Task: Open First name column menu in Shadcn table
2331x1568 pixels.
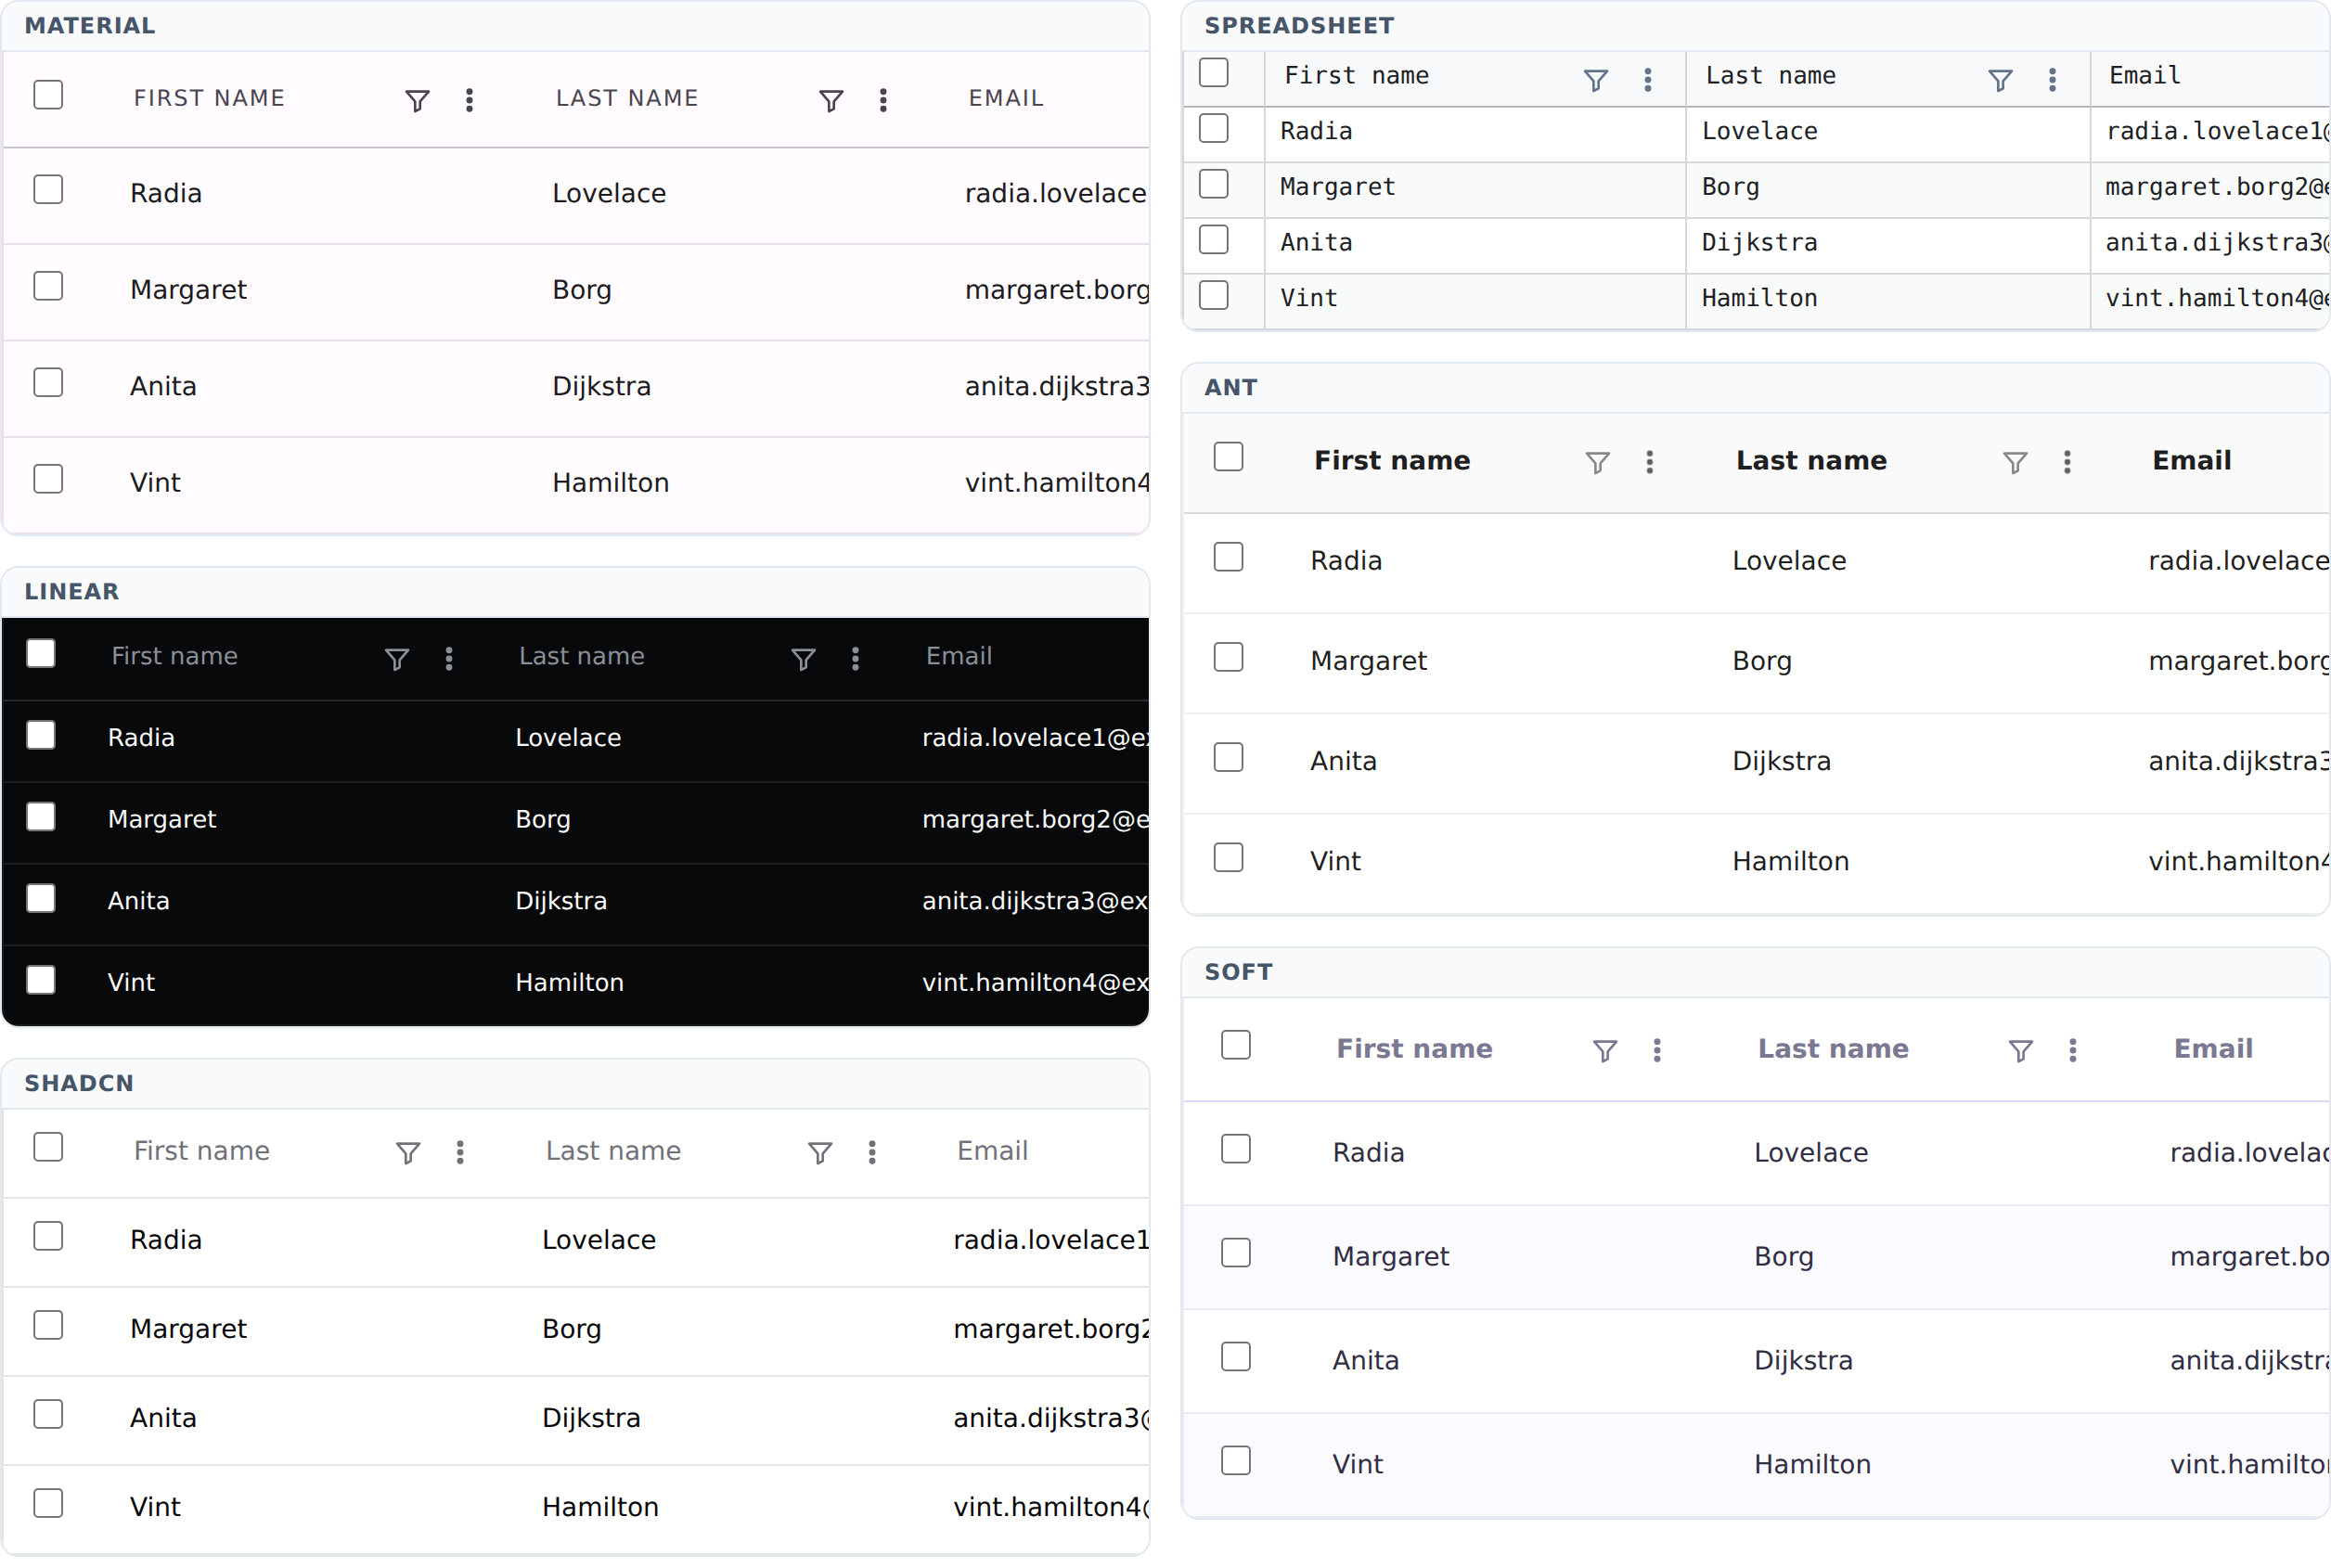Action: [x=460, y=1153]
